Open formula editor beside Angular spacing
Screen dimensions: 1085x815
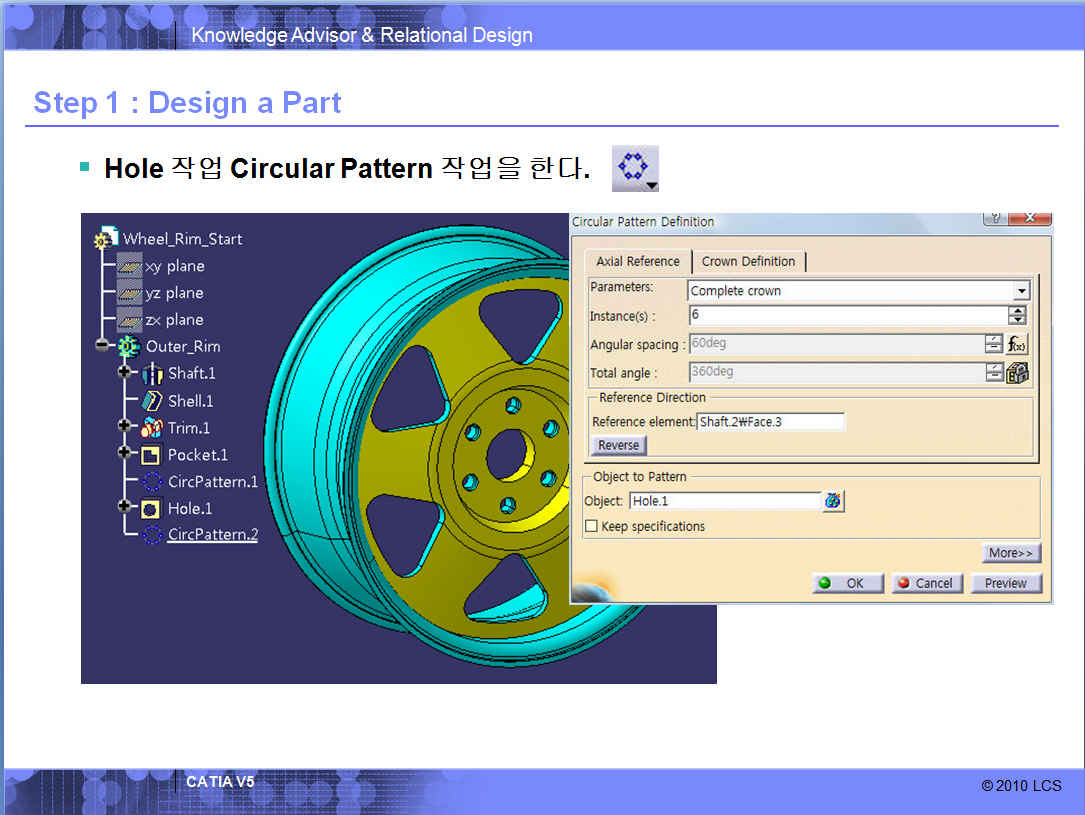point(1017,344)
